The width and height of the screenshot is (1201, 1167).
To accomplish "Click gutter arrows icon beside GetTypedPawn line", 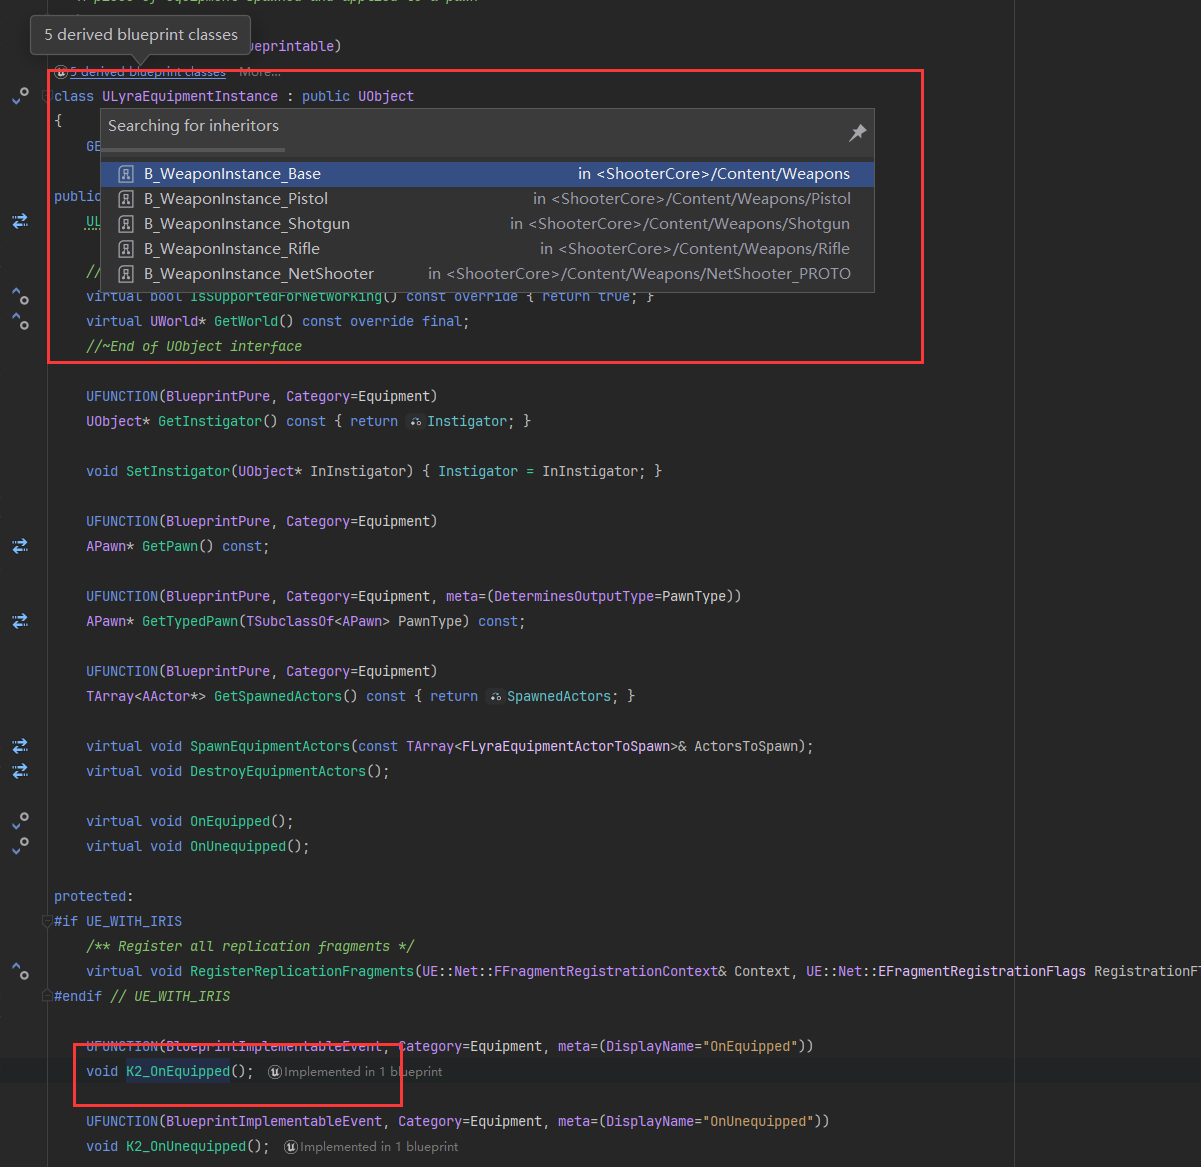I will pyautogui.click(x=20, y=621).
